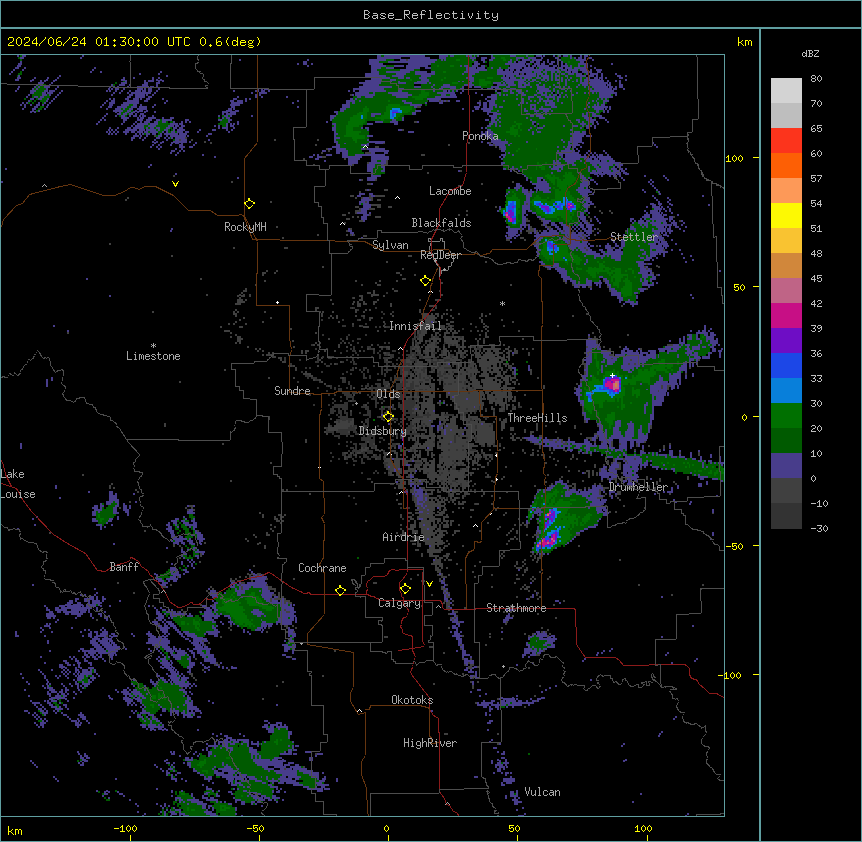
Task: Click the -100 tick label on the bottom axis
Action: [125, 828]
